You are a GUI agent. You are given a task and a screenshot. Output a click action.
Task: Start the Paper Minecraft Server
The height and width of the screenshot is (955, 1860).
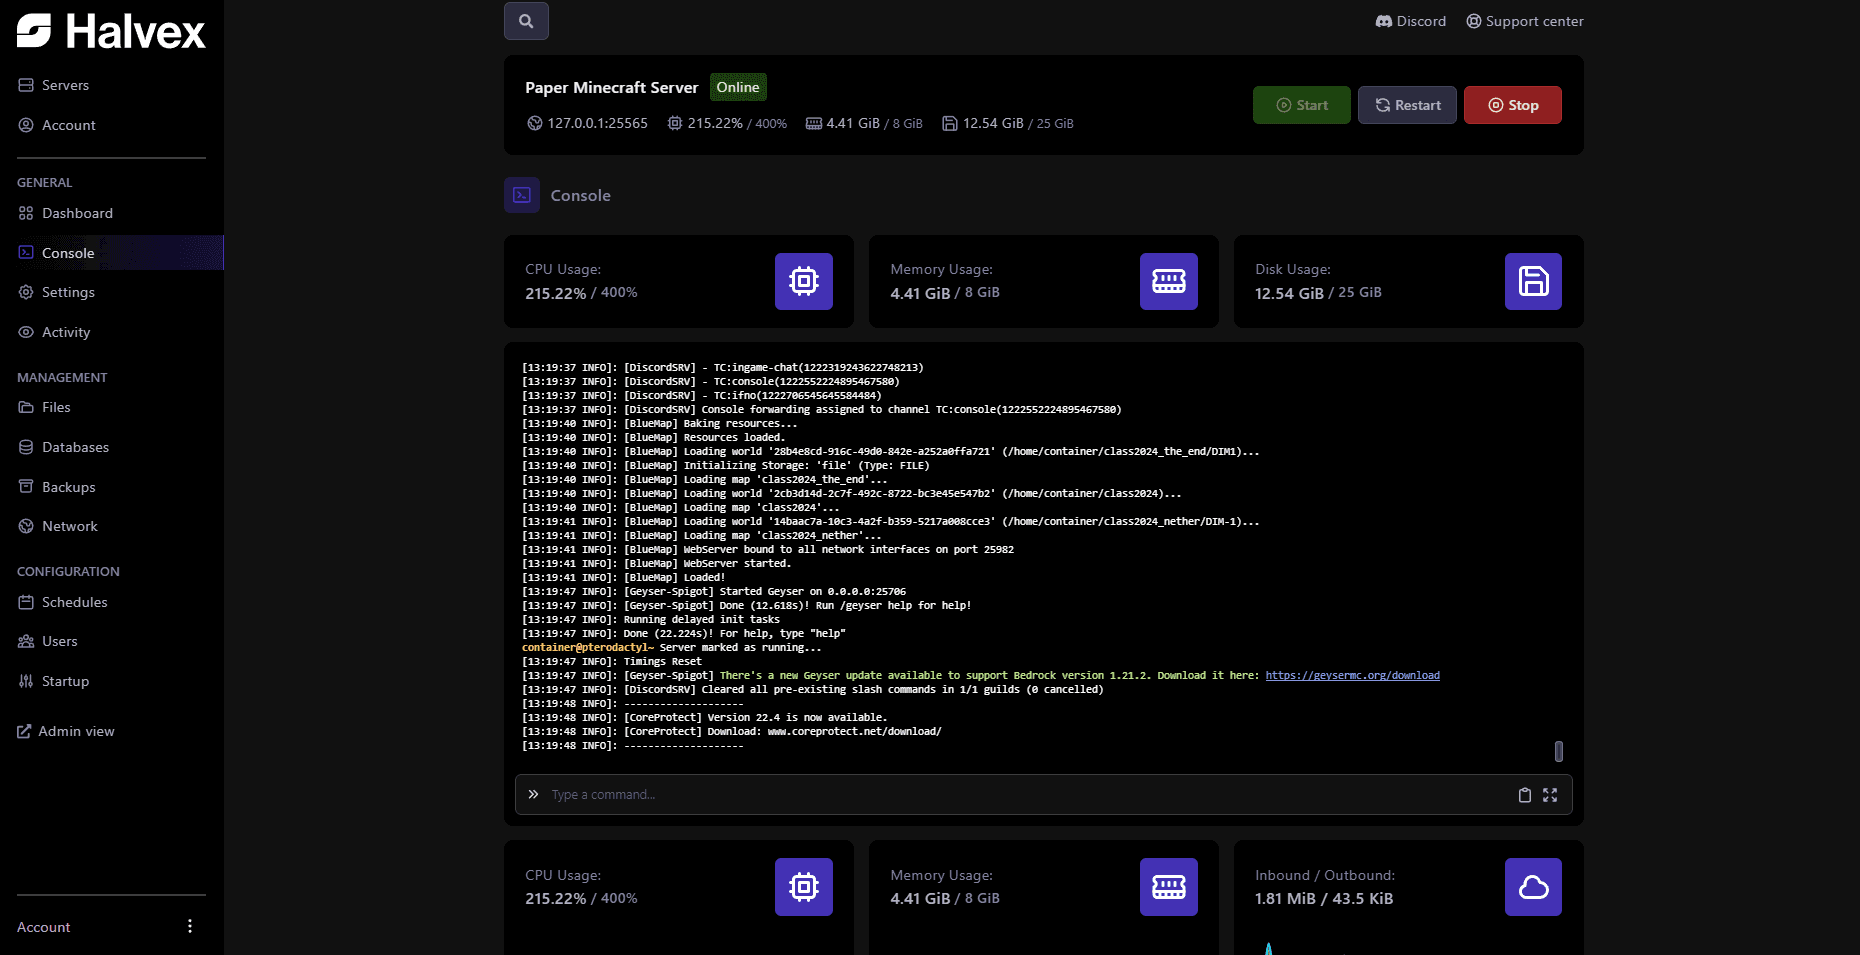(1302, 105)
